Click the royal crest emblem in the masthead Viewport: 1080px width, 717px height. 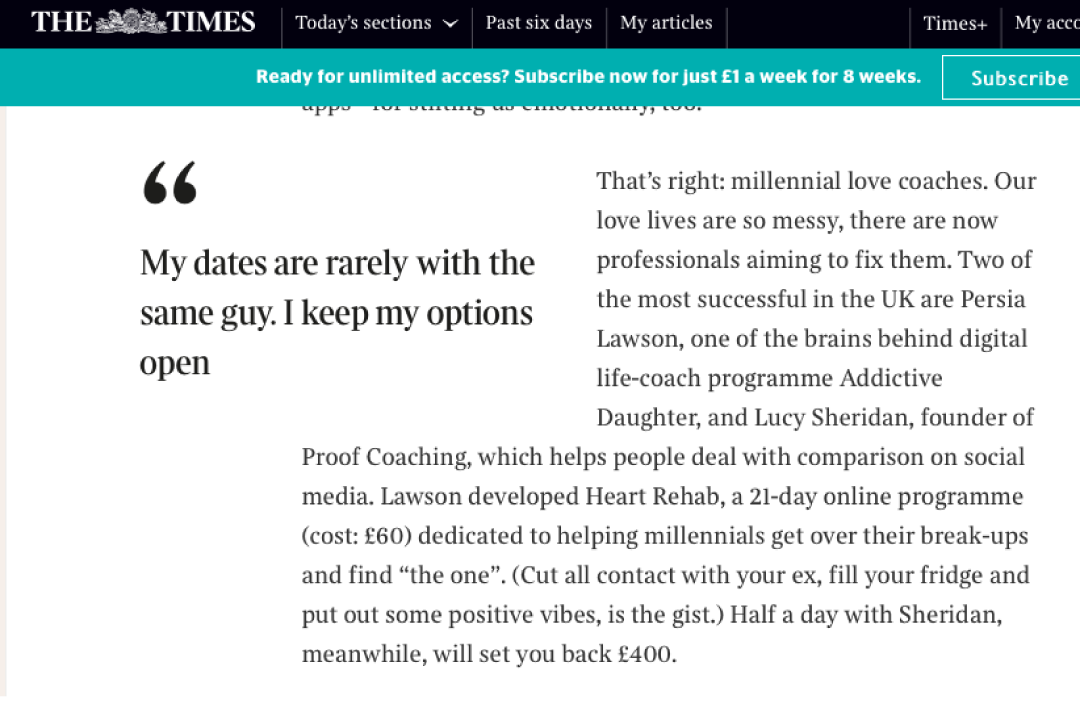click(131, 22)
